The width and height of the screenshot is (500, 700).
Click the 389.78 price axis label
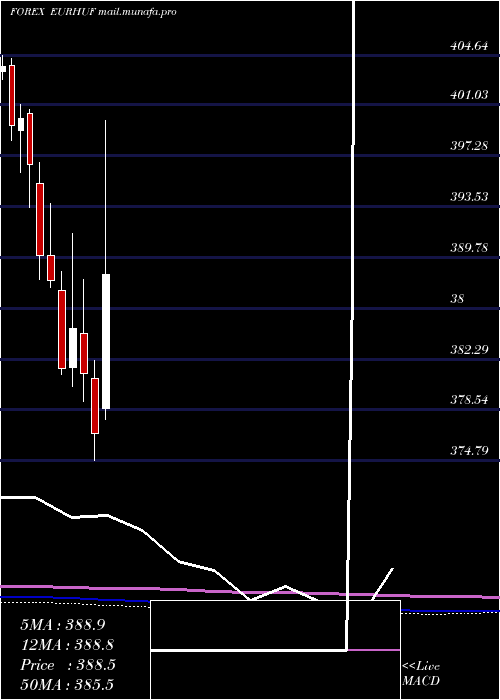[469, 247]
